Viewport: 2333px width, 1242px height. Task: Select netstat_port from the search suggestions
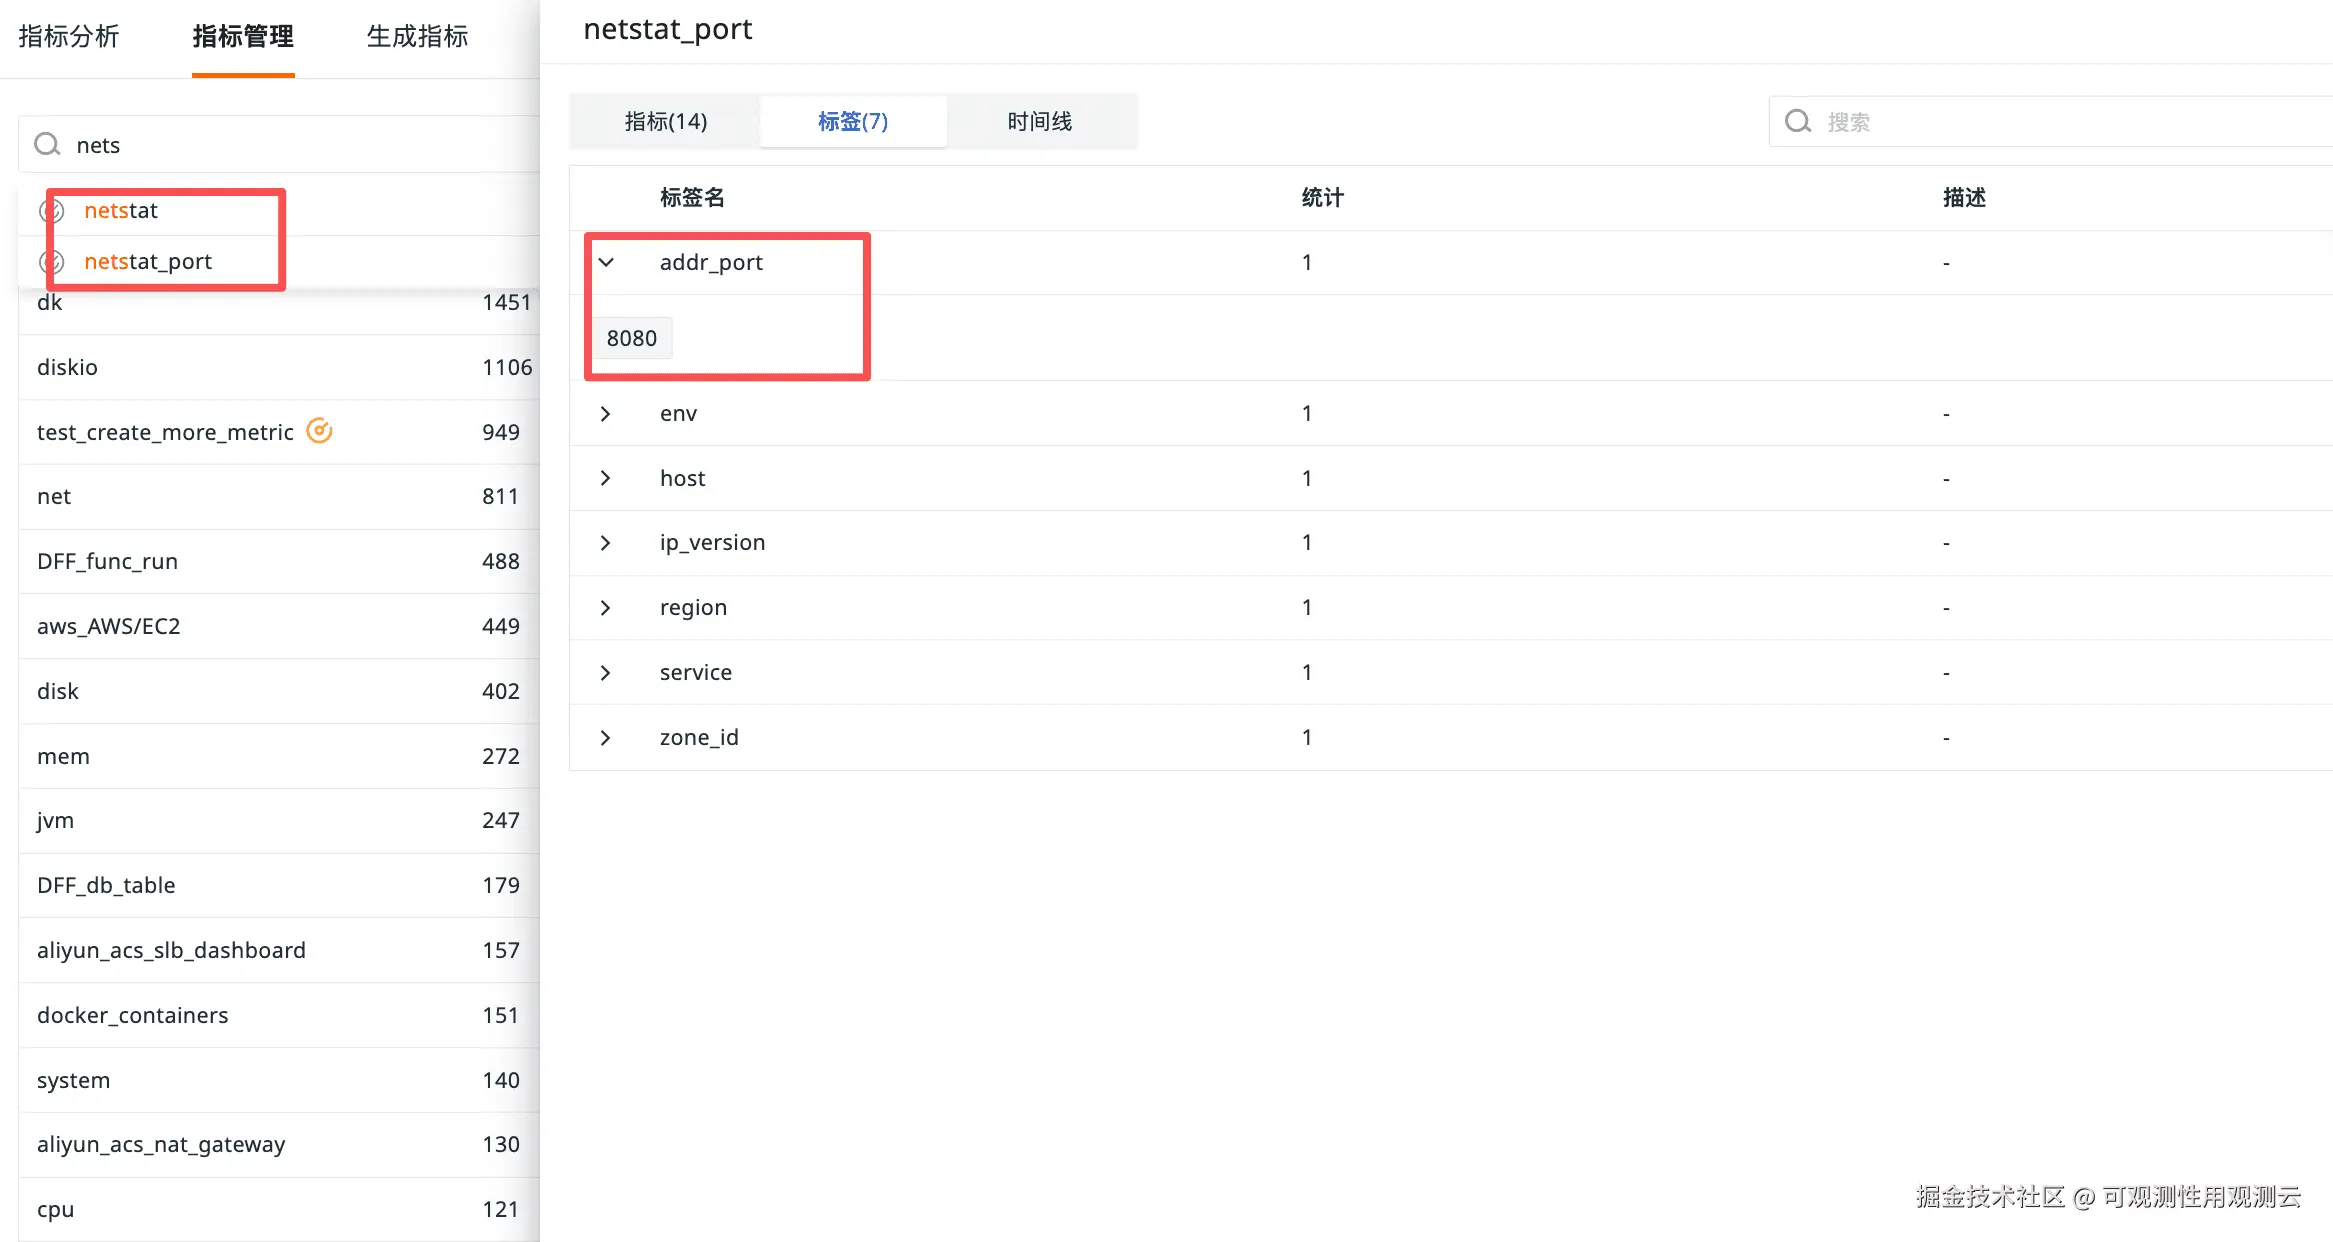click(148, 262)
